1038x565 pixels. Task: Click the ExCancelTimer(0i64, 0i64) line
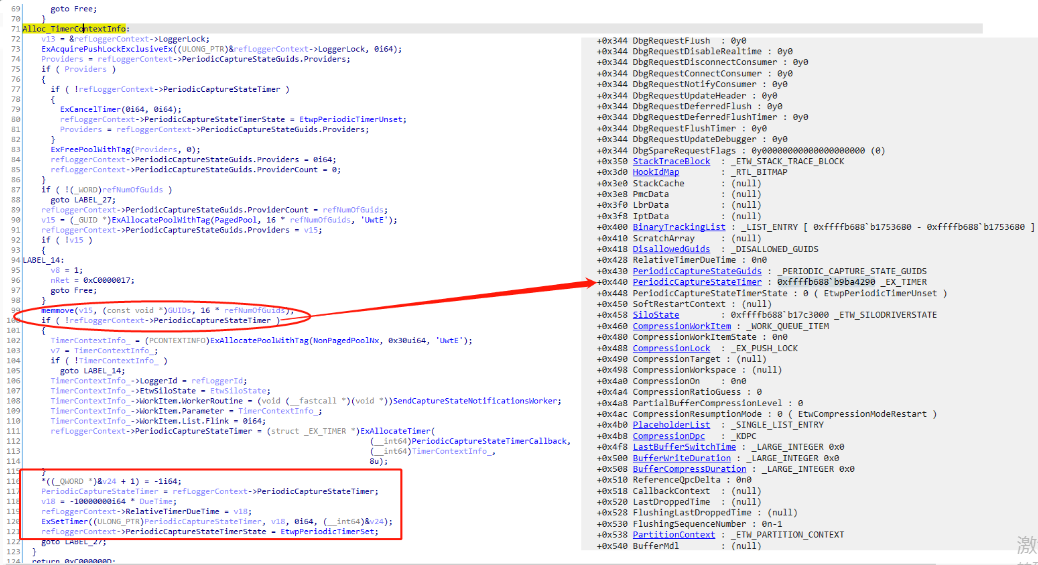(120, 109)
